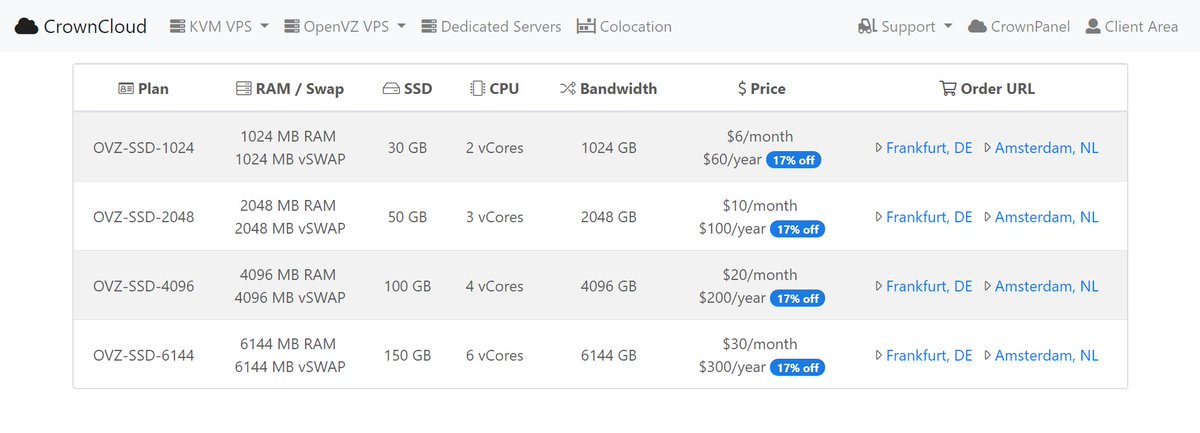Go to the Colocation menu item
This screenshot has height=433, width=1200.
(635, 26)
